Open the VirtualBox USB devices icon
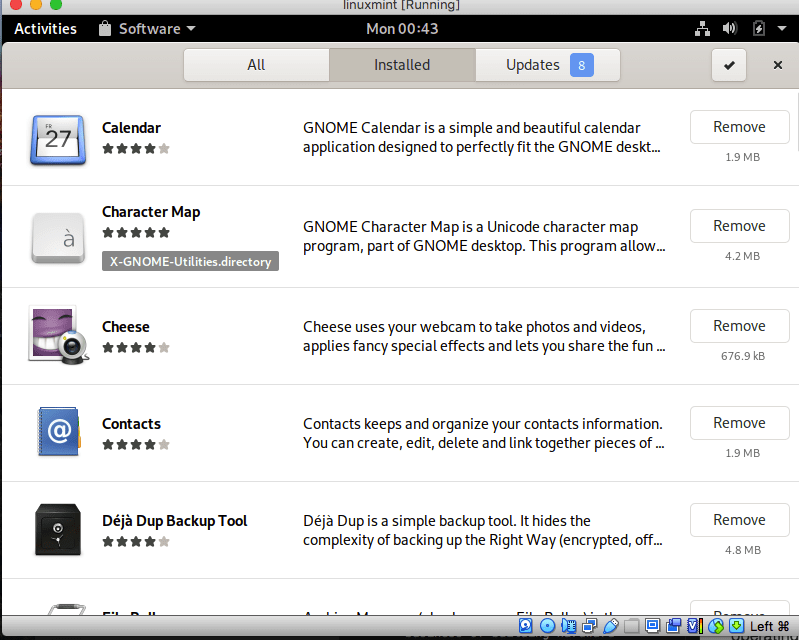The height and width of the screenshot is (640, 799). pyautogui.click(x=610, y=625)
